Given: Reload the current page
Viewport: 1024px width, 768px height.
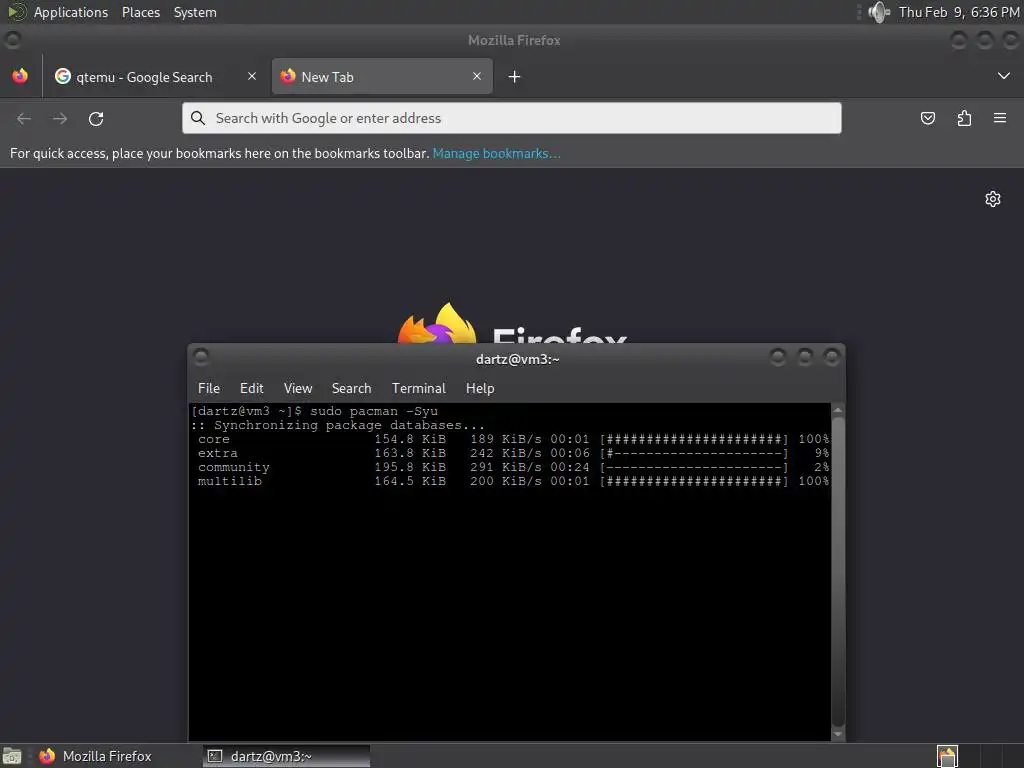Looking at the screenshot, I should [x=96, y=119].
